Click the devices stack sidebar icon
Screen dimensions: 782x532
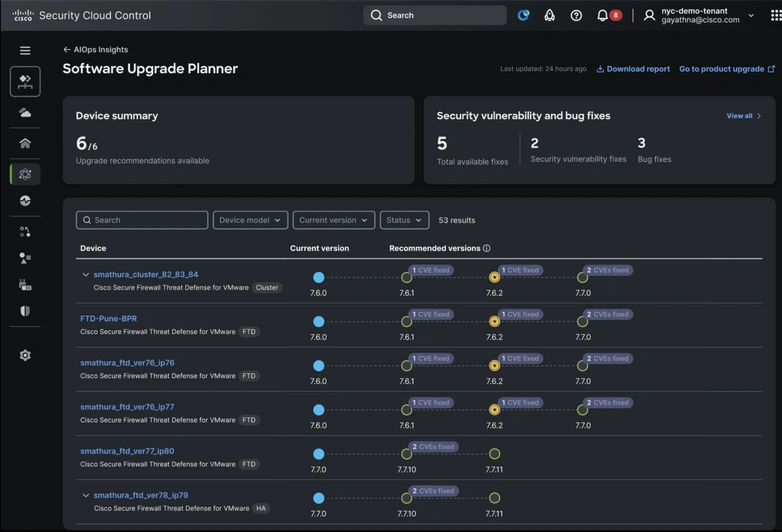pos(25,285)
